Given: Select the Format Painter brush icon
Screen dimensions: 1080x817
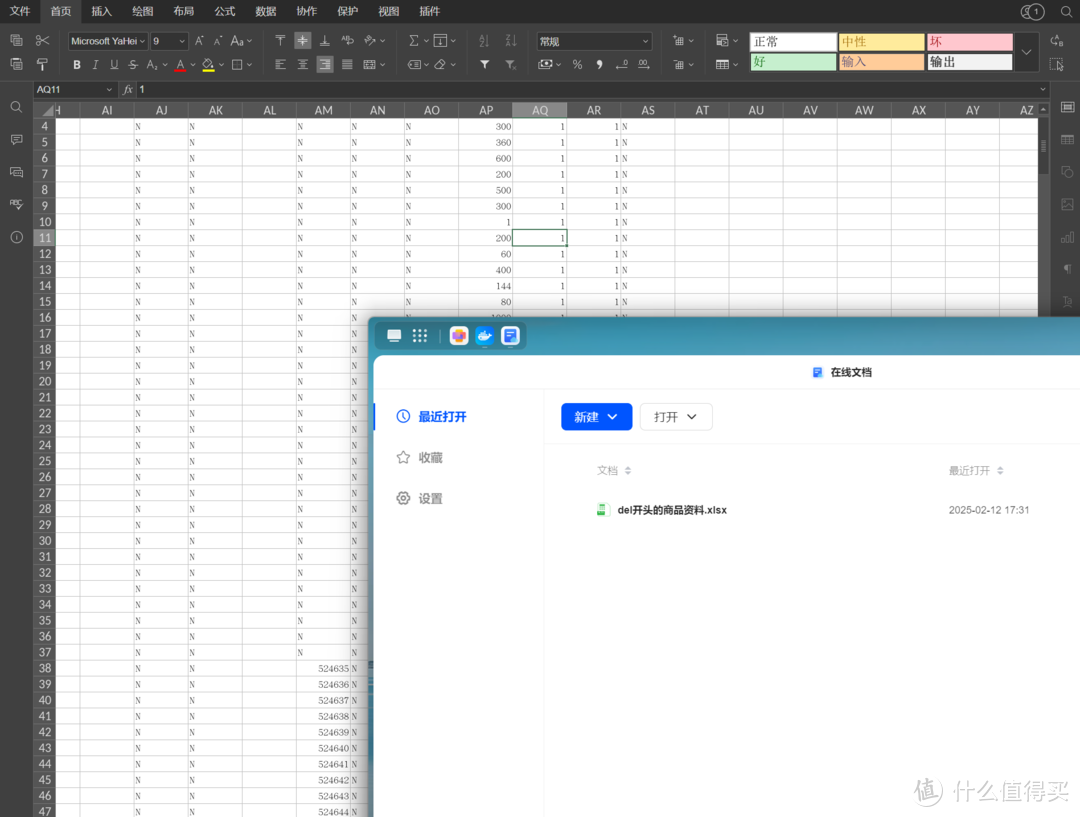Looking at the screenshot, I should pos(42,64).
